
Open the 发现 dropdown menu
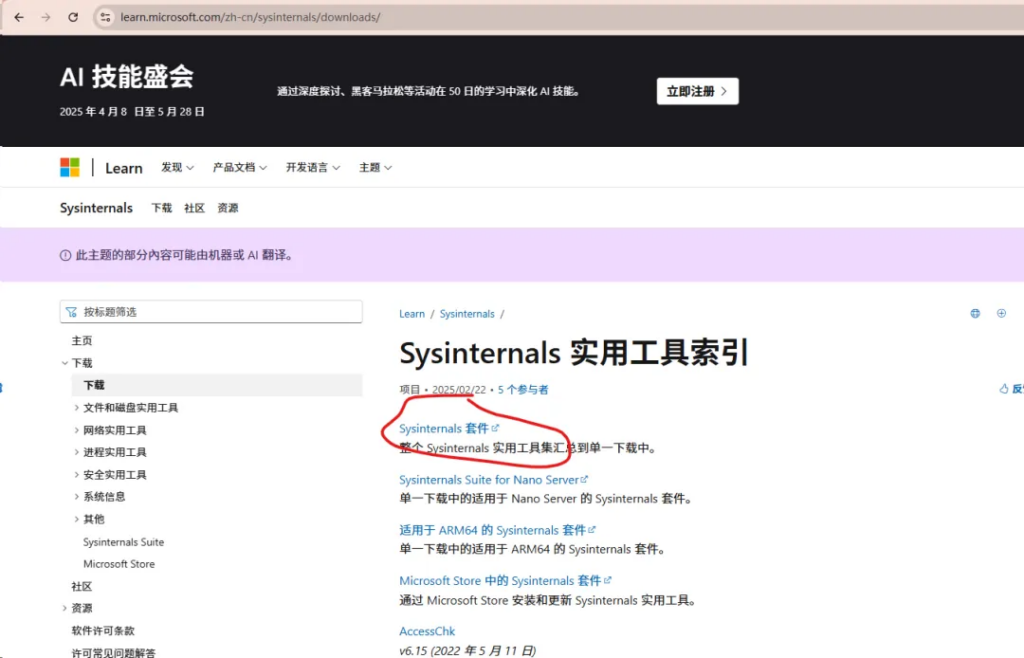178,168
